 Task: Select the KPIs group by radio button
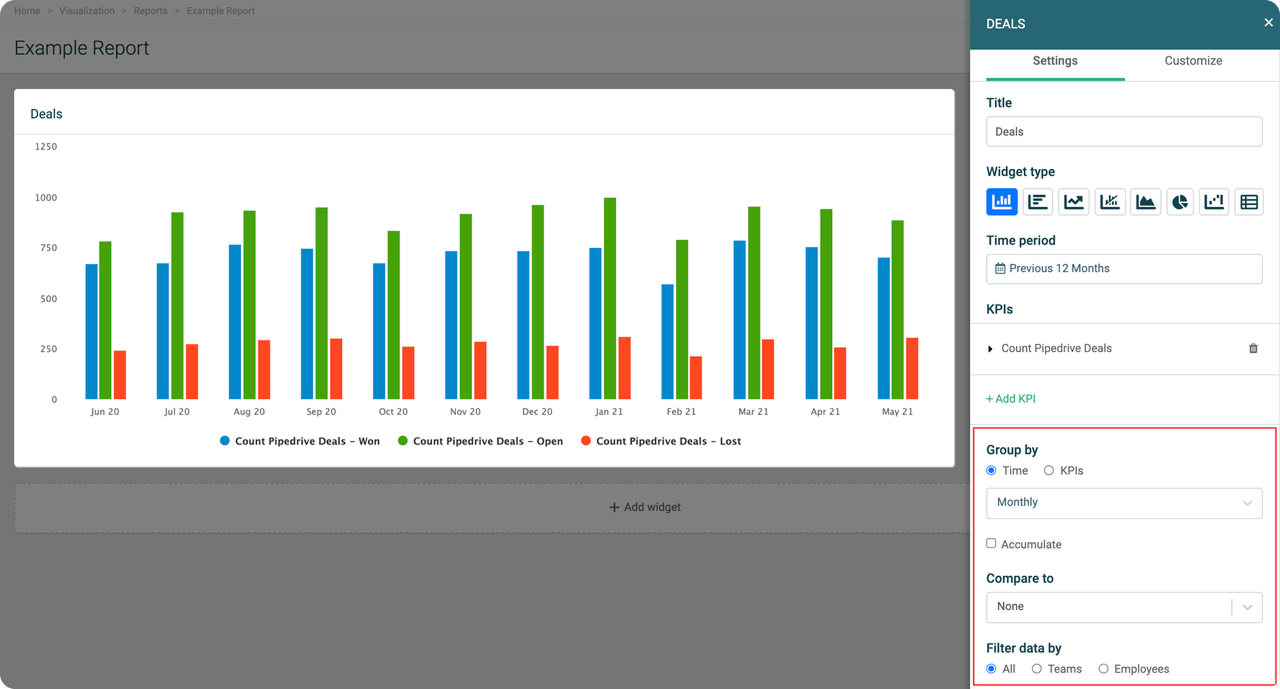[x=1049, y=471]
